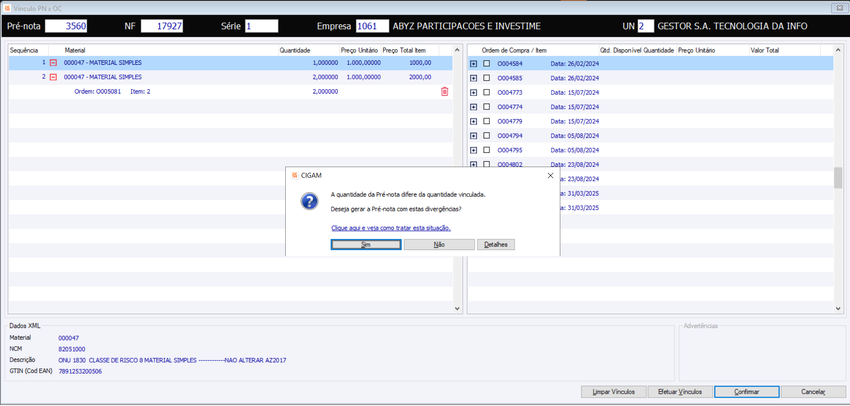Expand purchase order O004584
This screenshot has height=406, width=850.
pos(473,63)
